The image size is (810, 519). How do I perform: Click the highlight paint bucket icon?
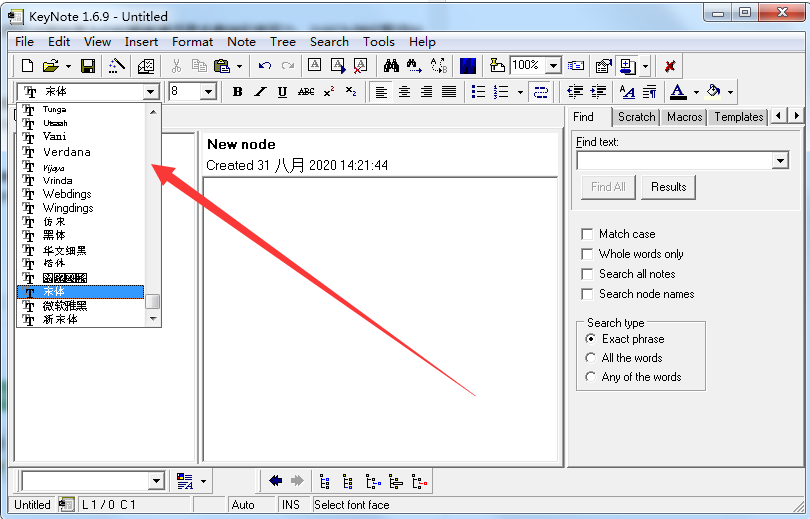click(x=713, y=92)
